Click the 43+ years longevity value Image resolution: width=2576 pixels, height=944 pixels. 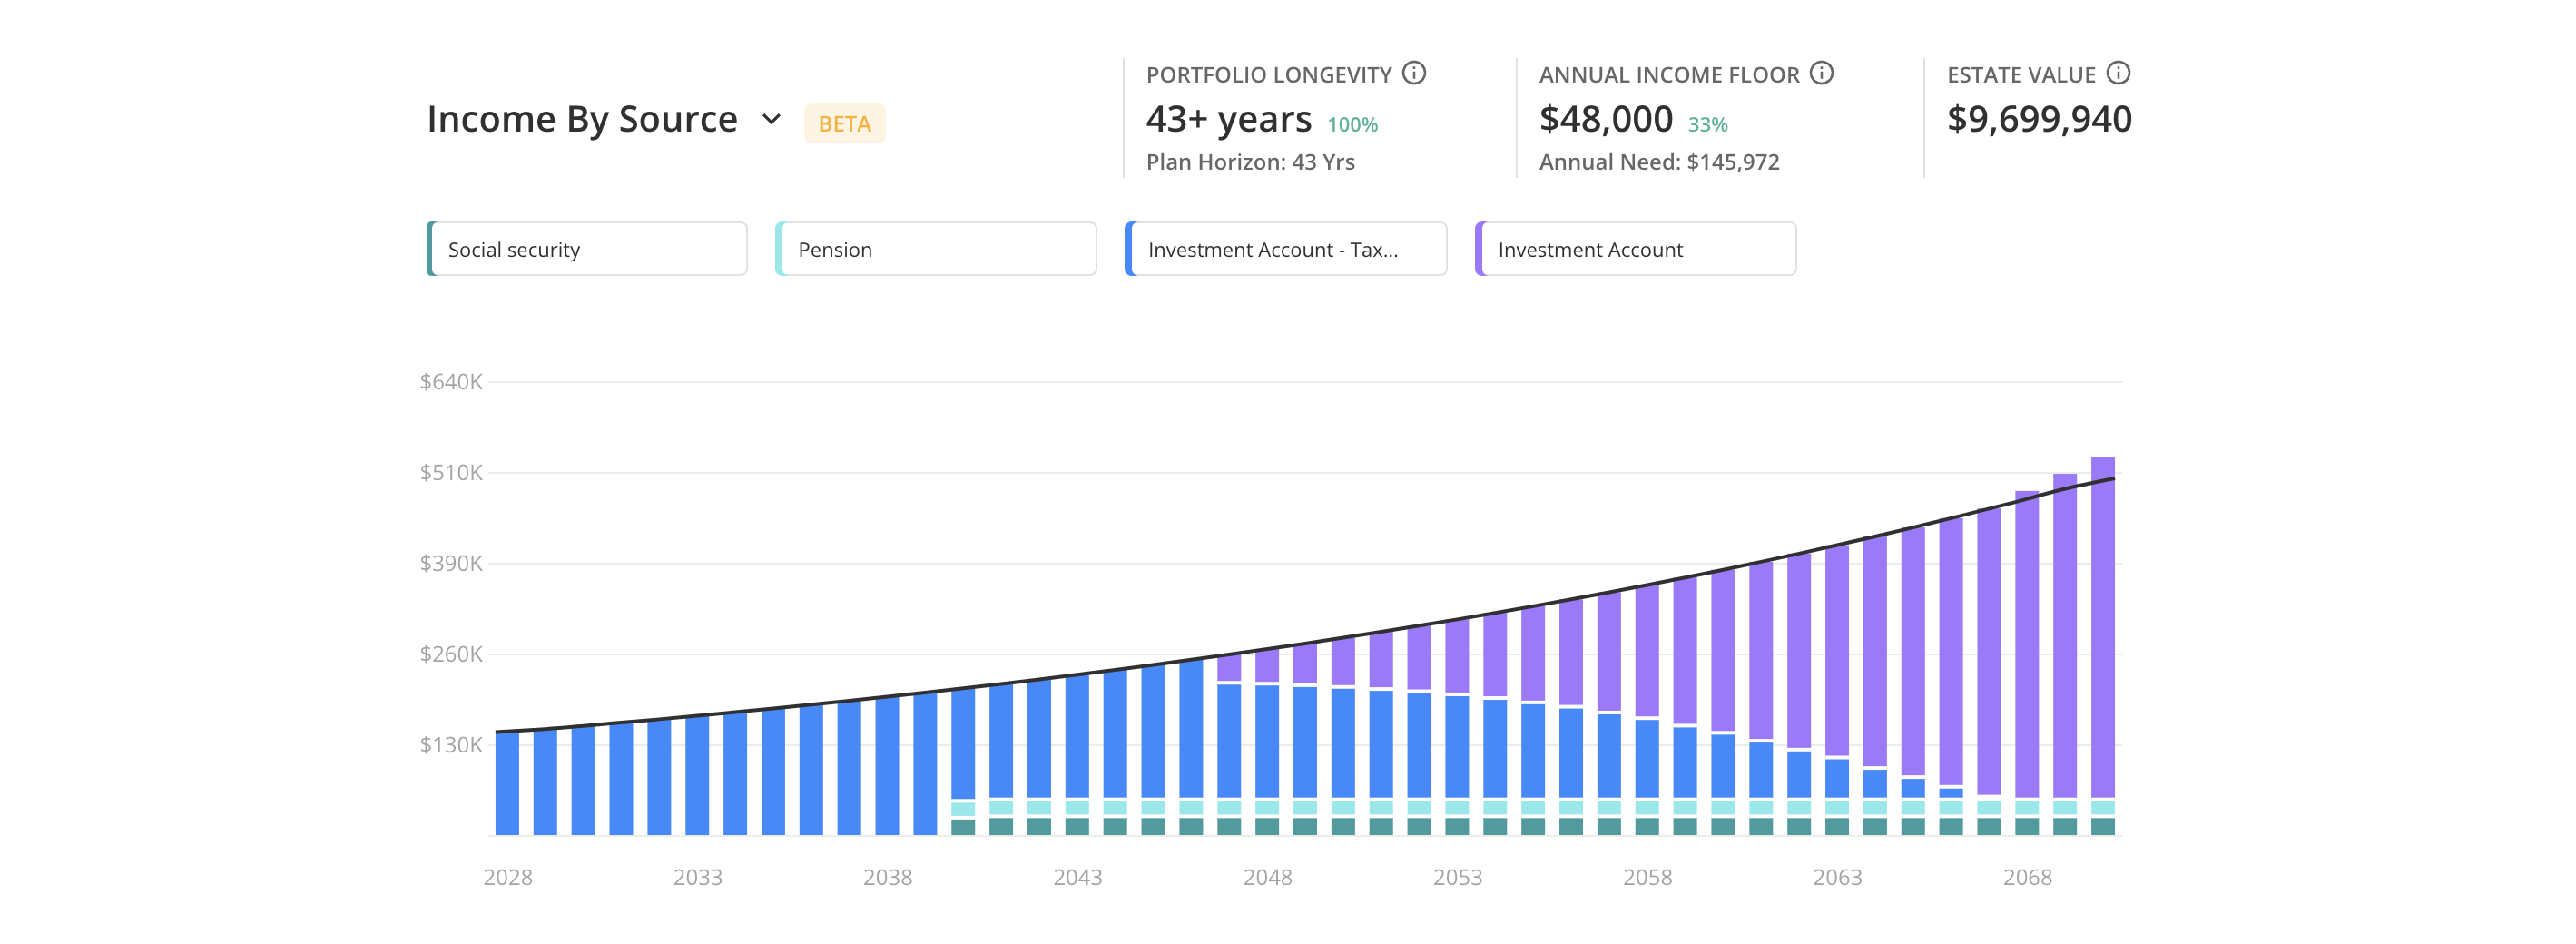tap(1228, 119)
